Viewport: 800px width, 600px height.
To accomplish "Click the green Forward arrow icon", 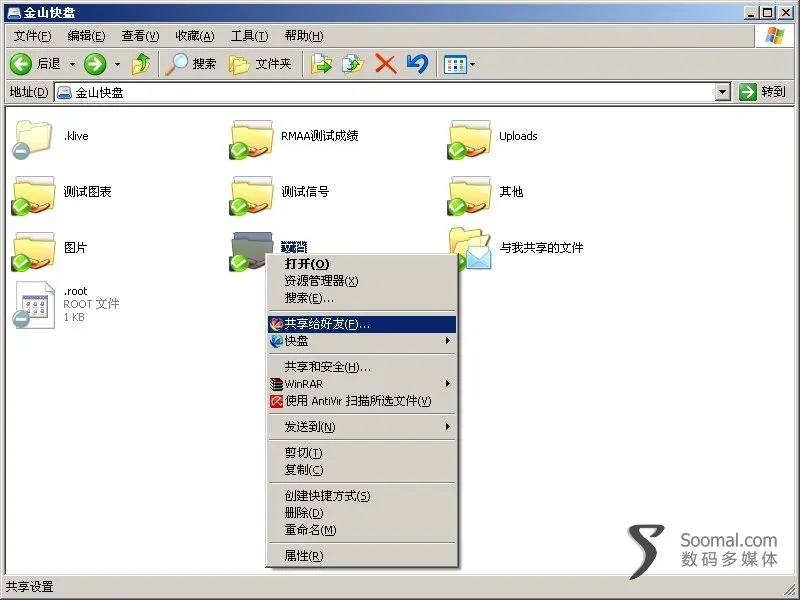I will pos(95,64).
